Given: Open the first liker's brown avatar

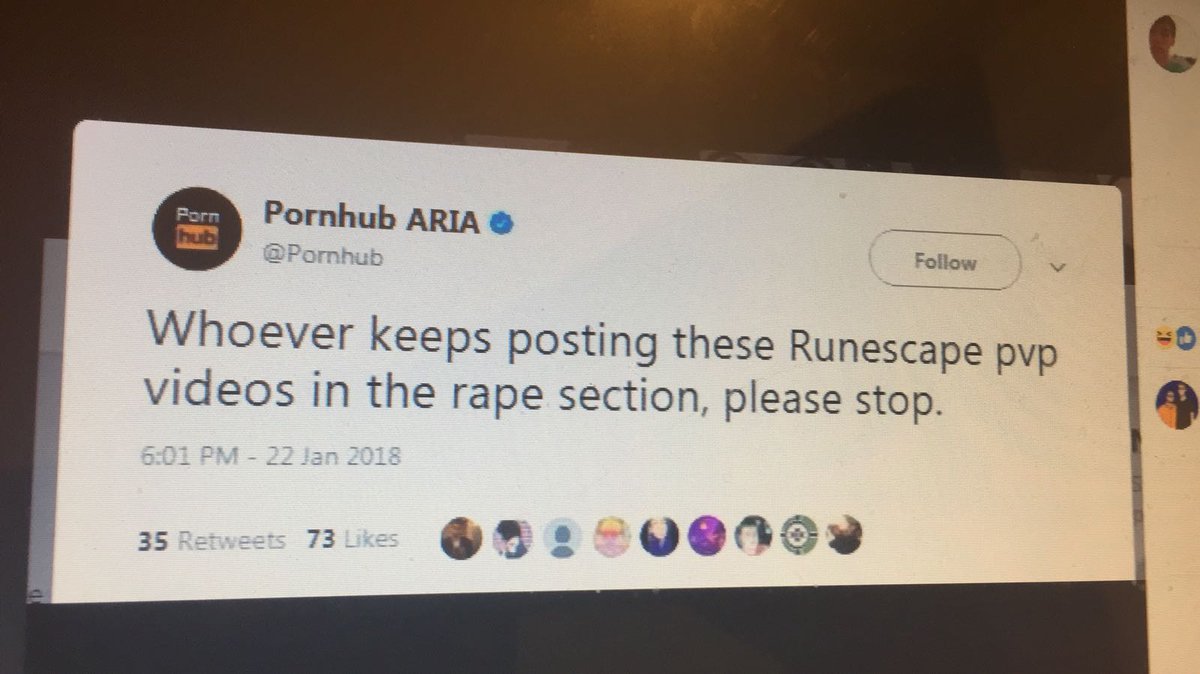Looking at the screenshot, I should 461,538.
